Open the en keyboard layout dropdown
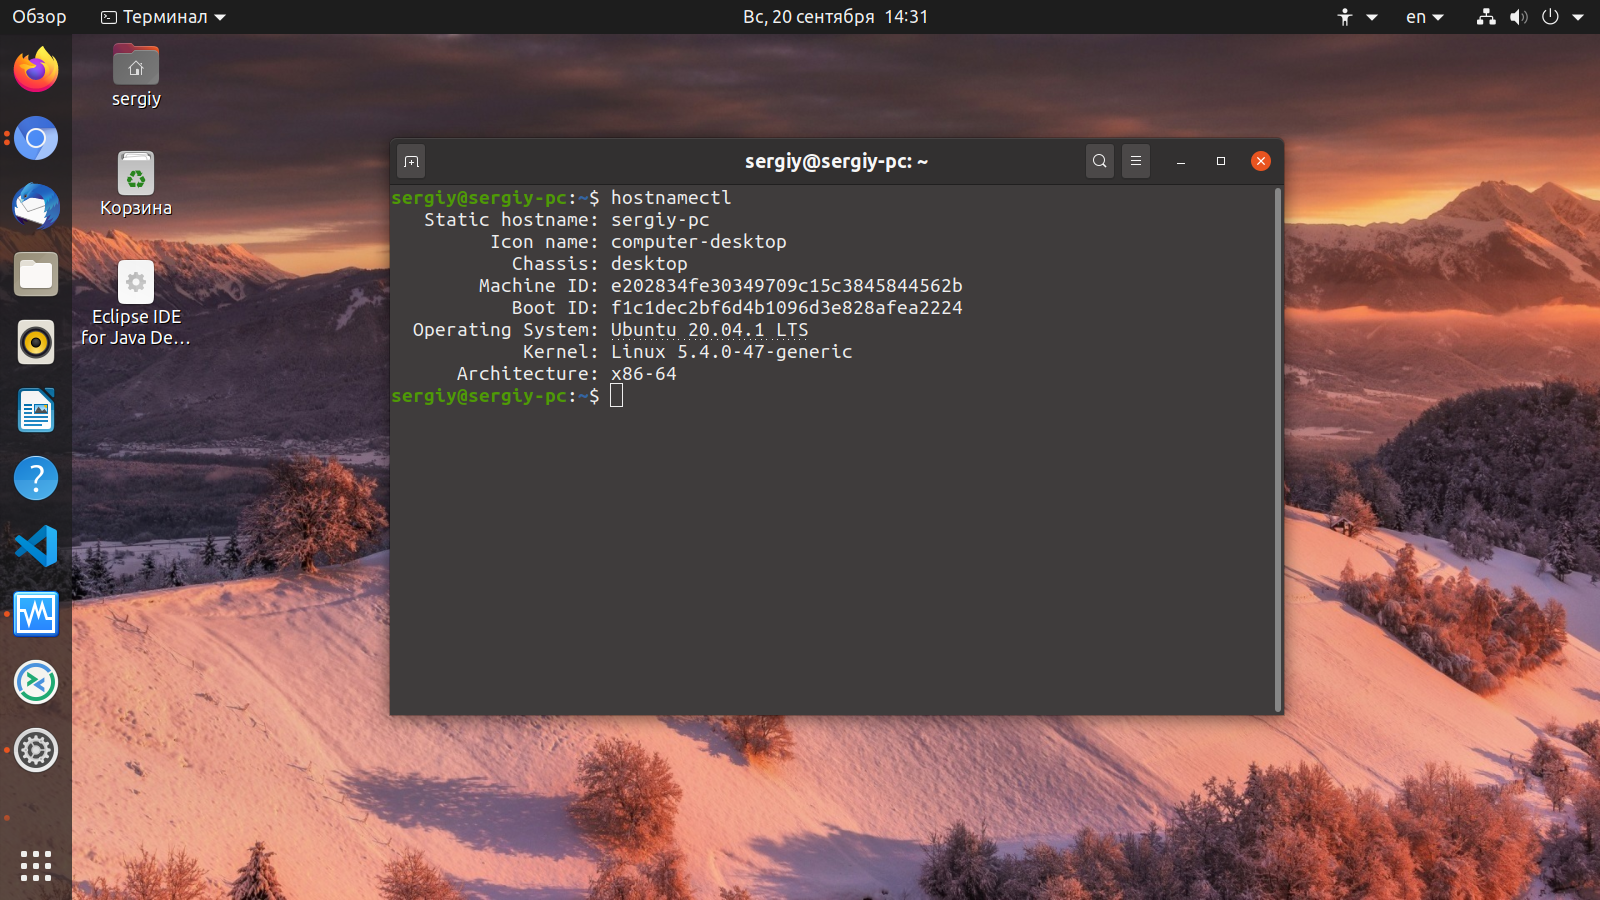Image resolution: width=1600 pixels, height=900 pixels. point(1425,17)
